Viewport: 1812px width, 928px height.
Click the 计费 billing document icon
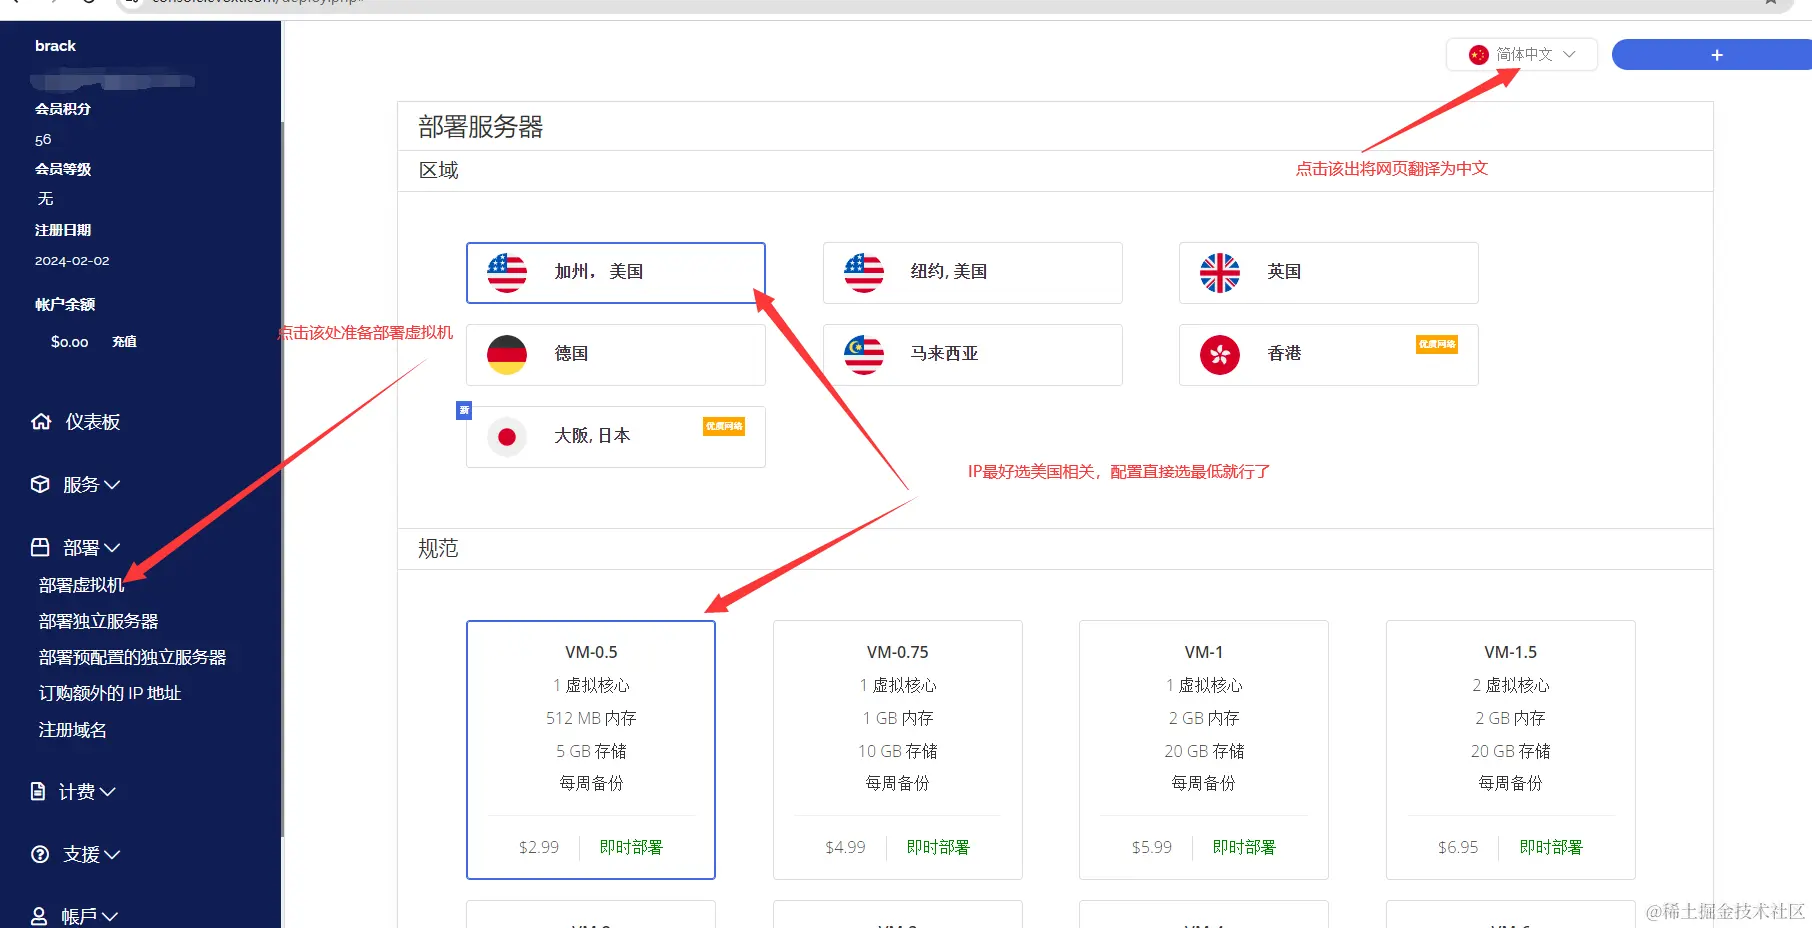tap(40, 791)
